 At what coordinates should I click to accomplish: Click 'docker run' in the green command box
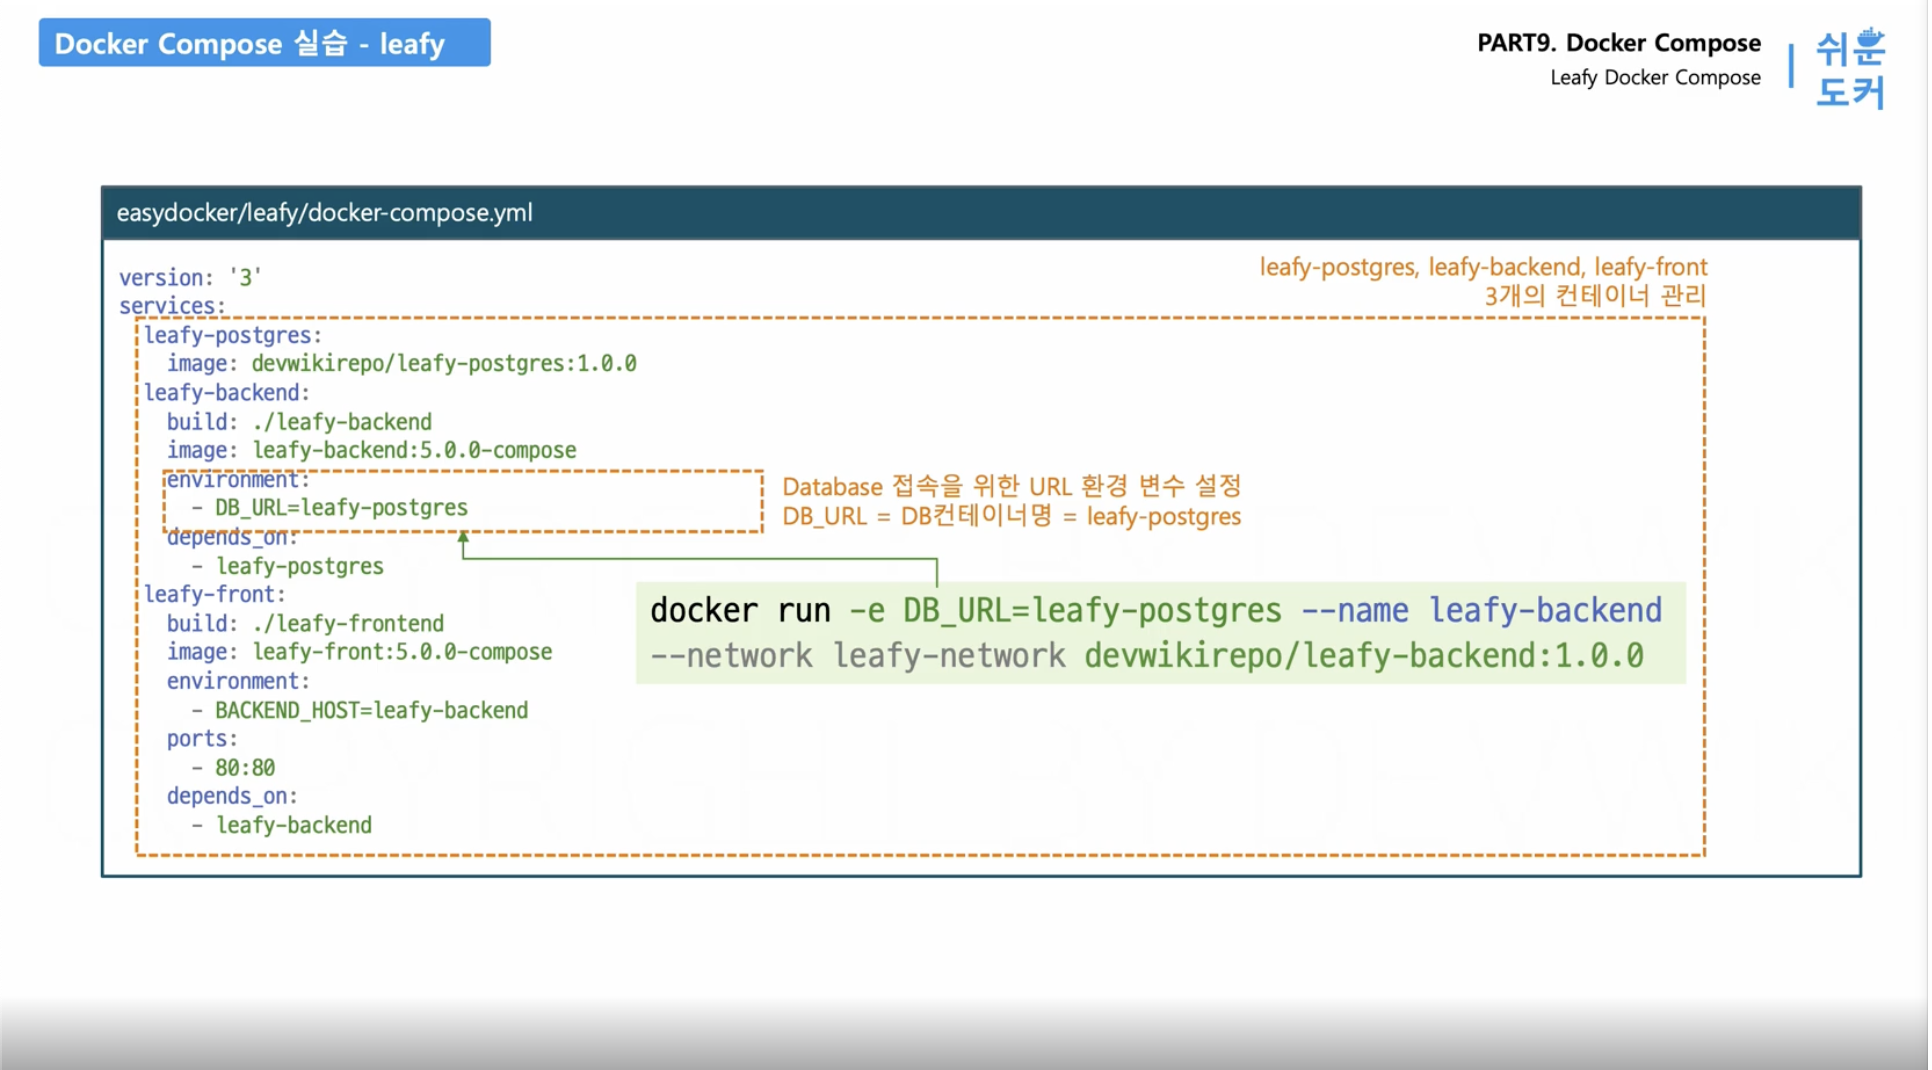(x=740, y=611)
